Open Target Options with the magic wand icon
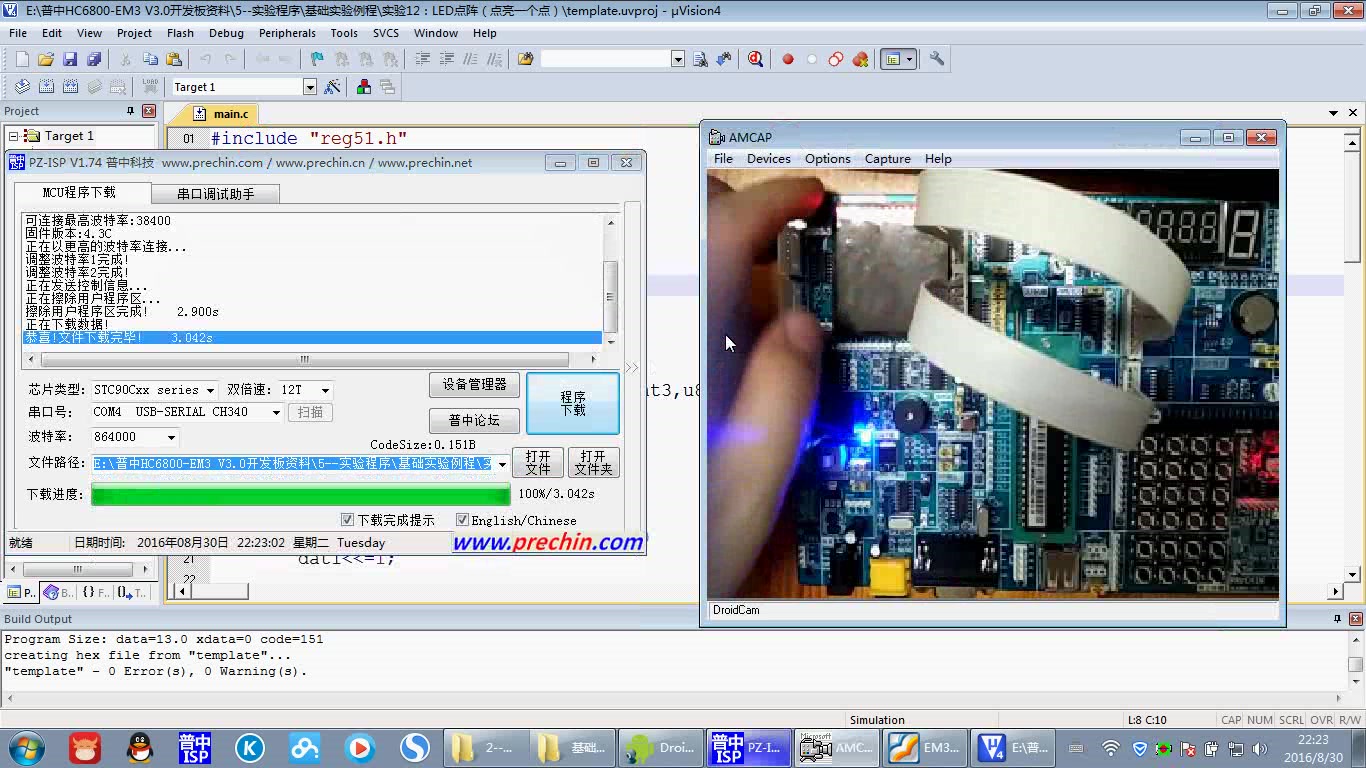1366x768 pixels. [332, 87]
